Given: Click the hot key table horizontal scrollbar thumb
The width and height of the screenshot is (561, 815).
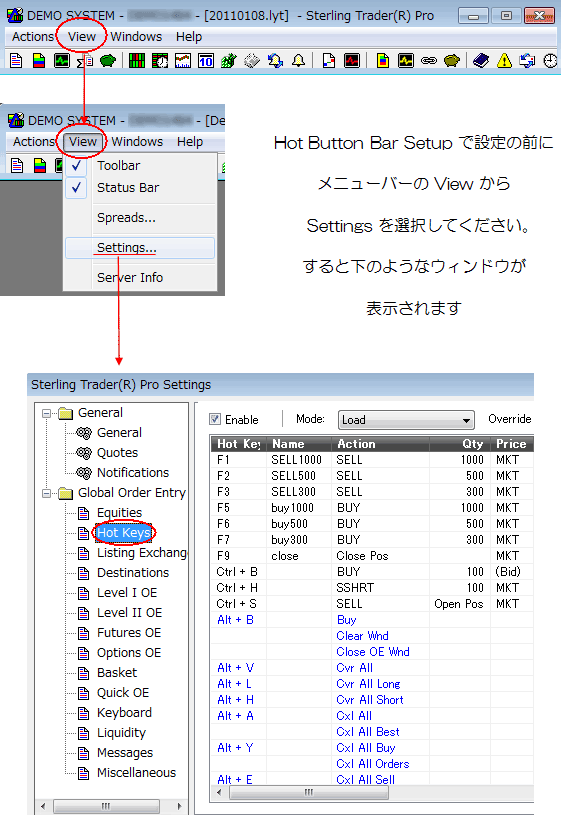Looking at the screenshot, I should coord(309,793).
